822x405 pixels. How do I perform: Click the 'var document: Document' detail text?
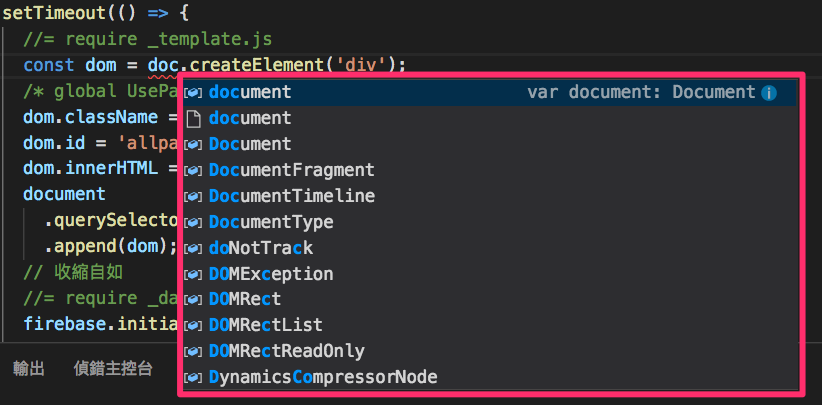[x=641, y=93]
